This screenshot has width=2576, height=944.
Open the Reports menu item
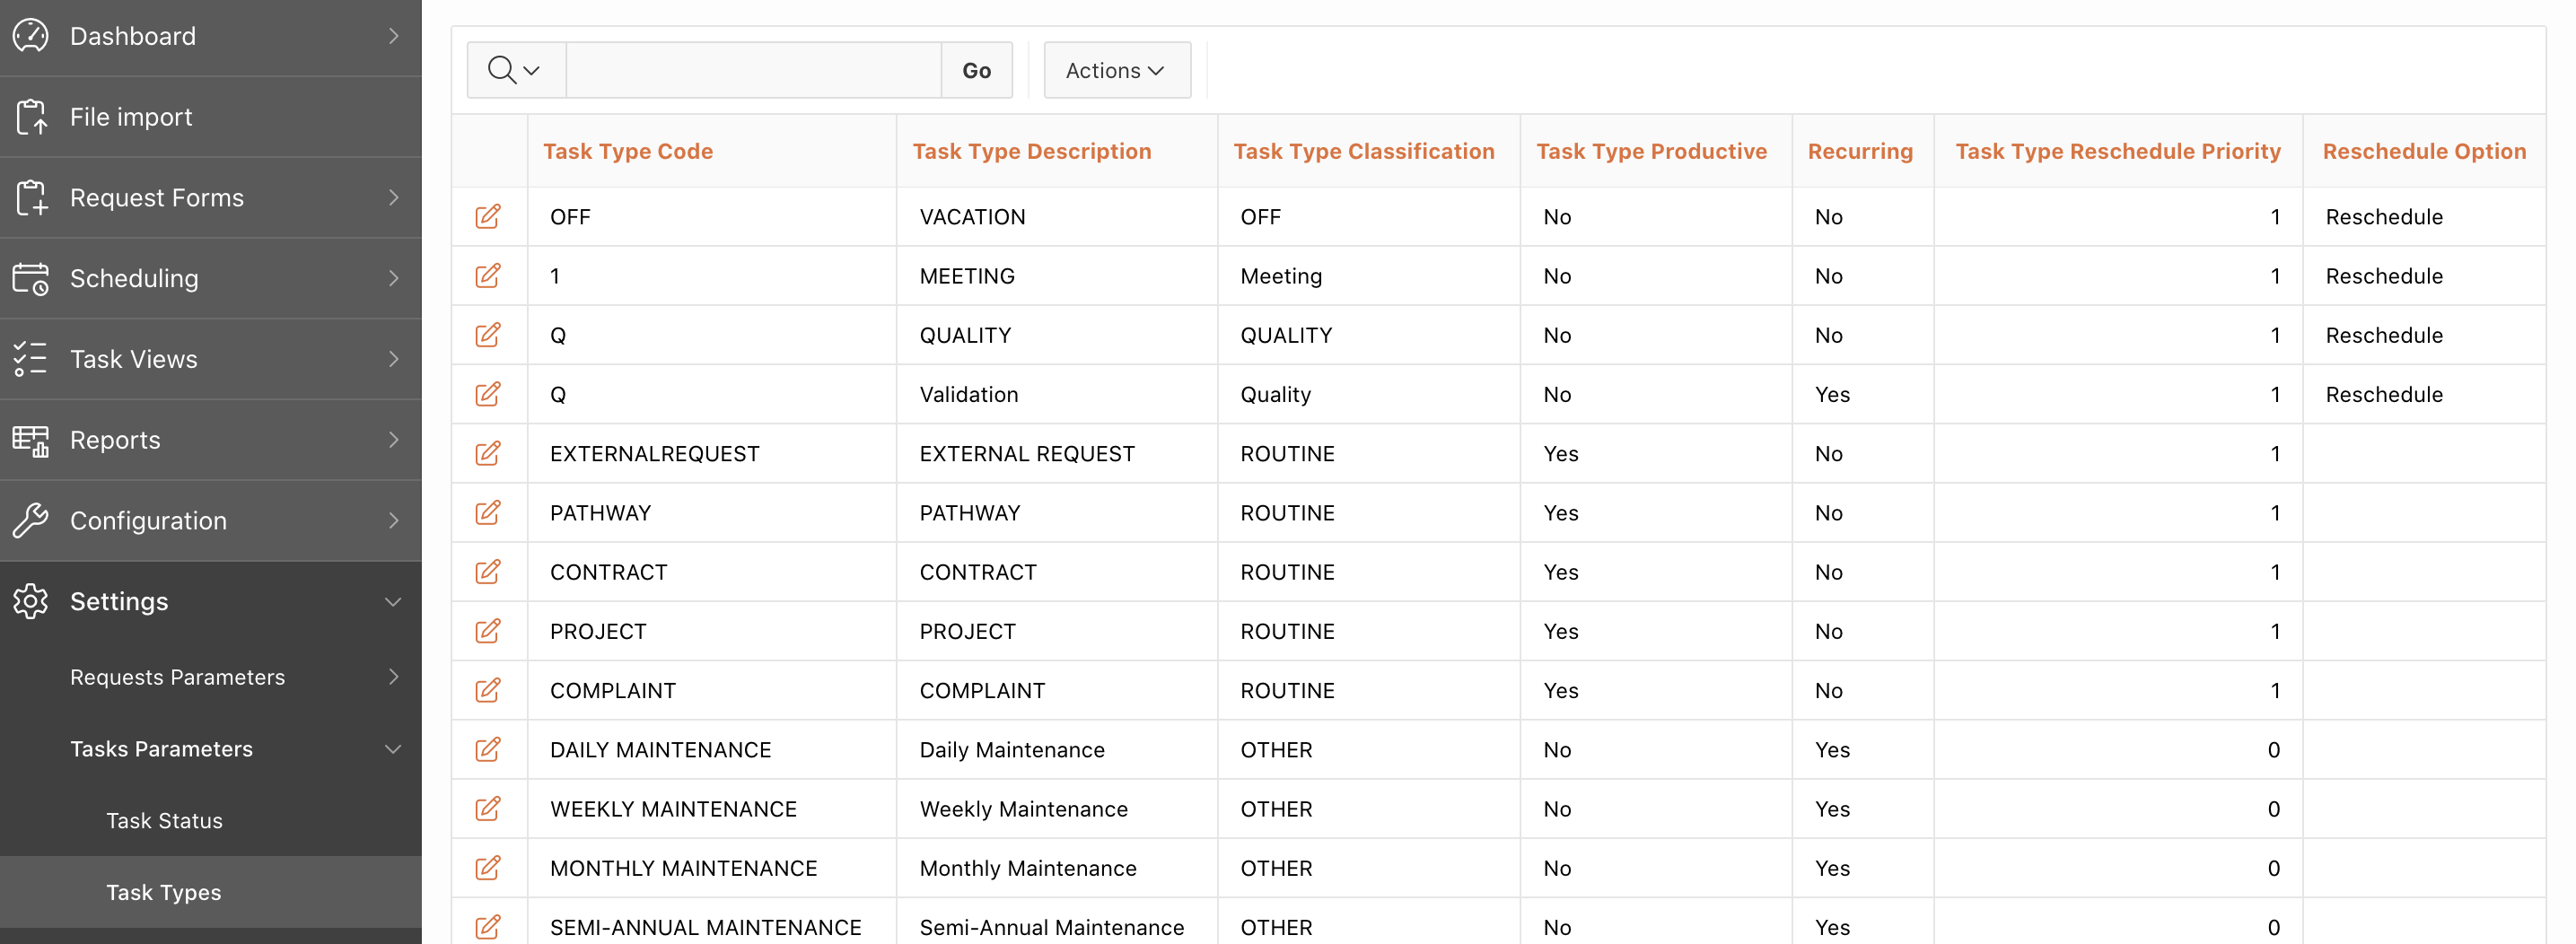click(x=211, y=440)
